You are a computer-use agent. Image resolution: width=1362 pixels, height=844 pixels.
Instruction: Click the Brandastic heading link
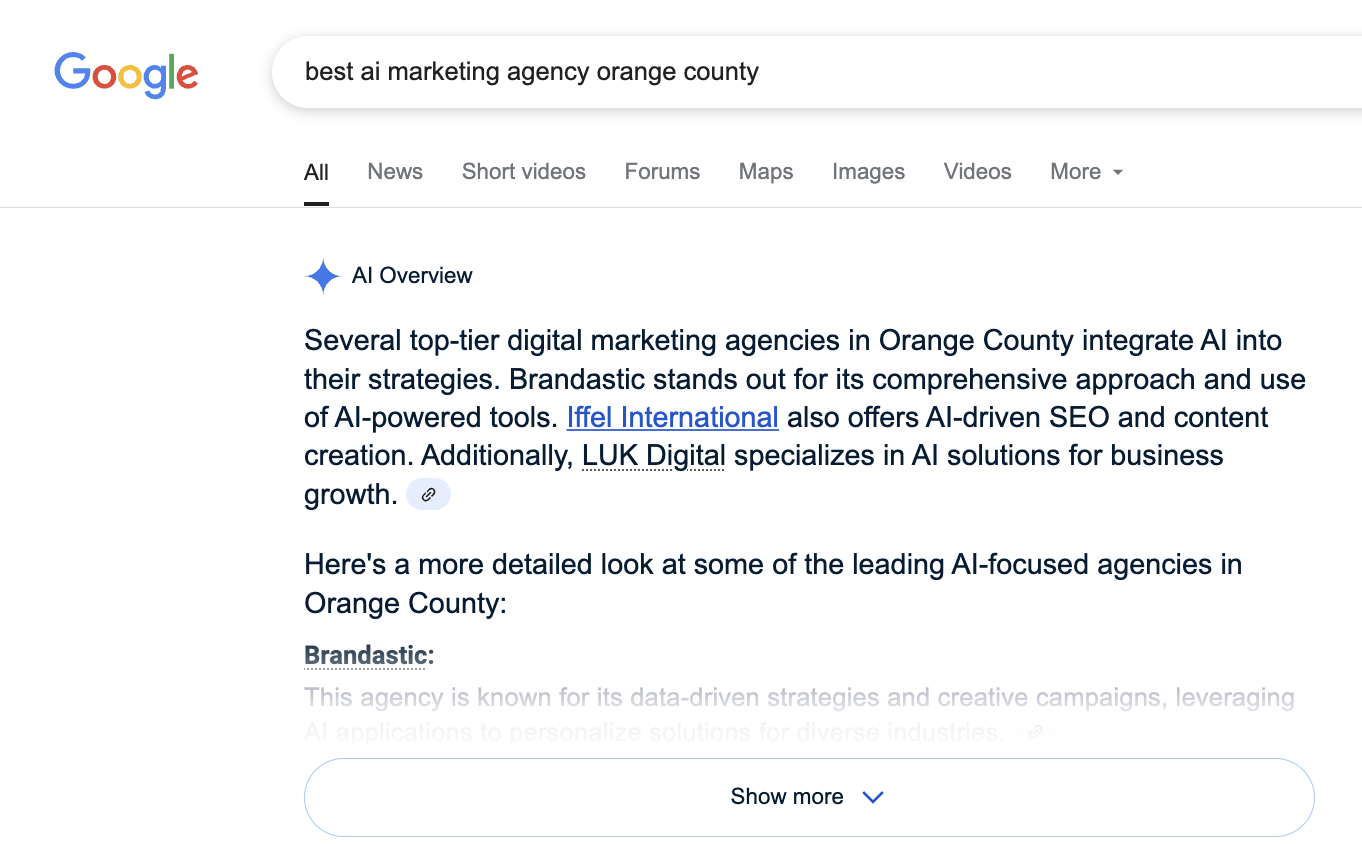366,656
